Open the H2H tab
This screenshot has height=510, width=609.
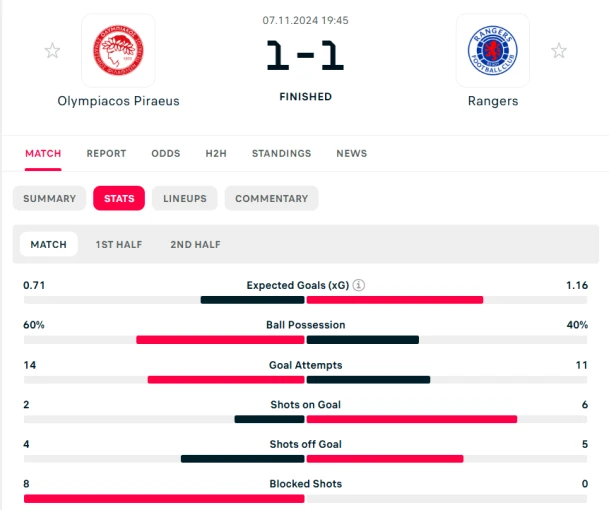click(x=216, y=153)
